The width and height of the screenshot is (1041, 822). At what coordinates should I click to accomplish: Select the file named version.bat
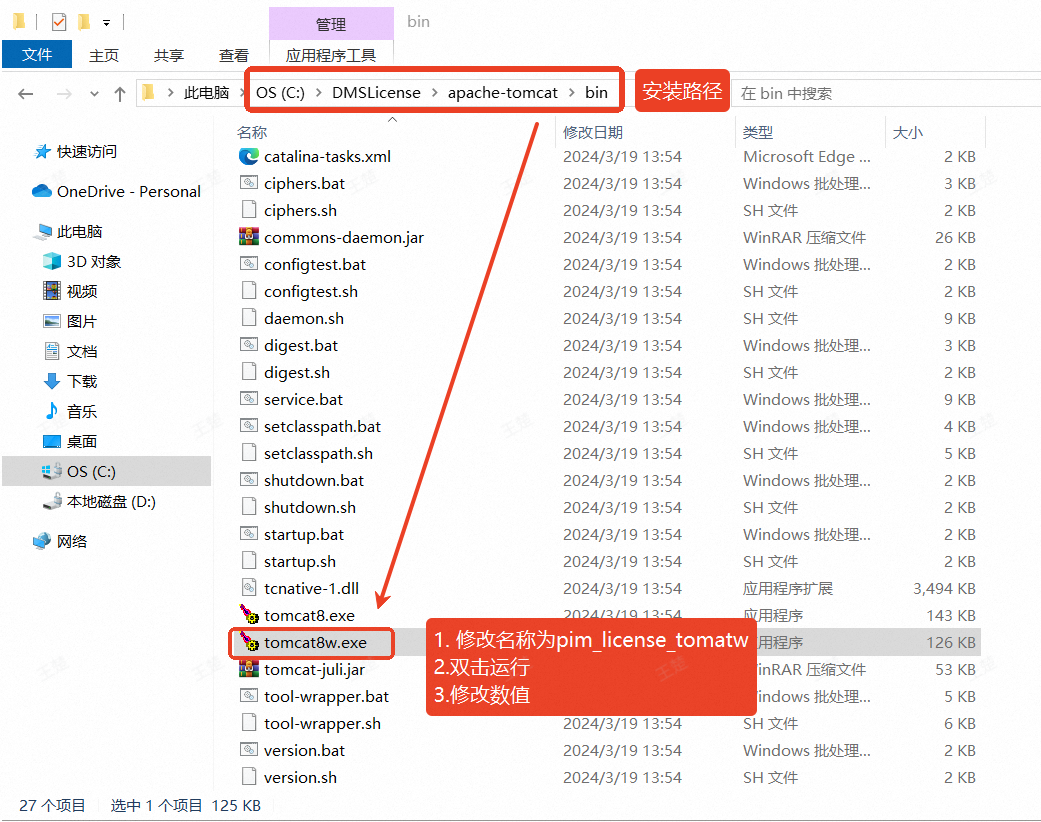point(305,750)
